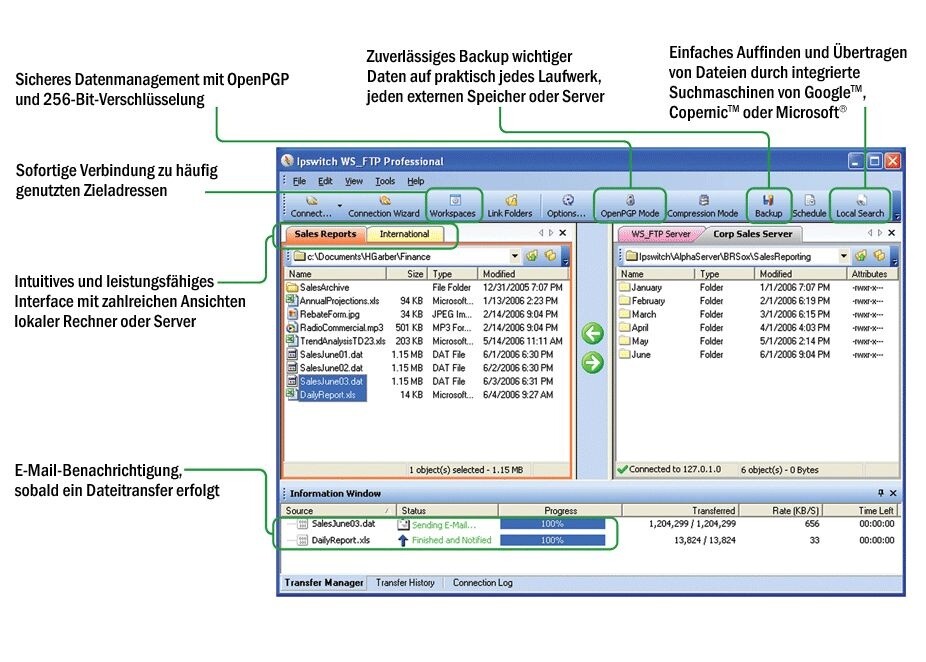Click the SalesJune03.dat progress bar
This screenshot has width=926, height=662.
(553, 524)
